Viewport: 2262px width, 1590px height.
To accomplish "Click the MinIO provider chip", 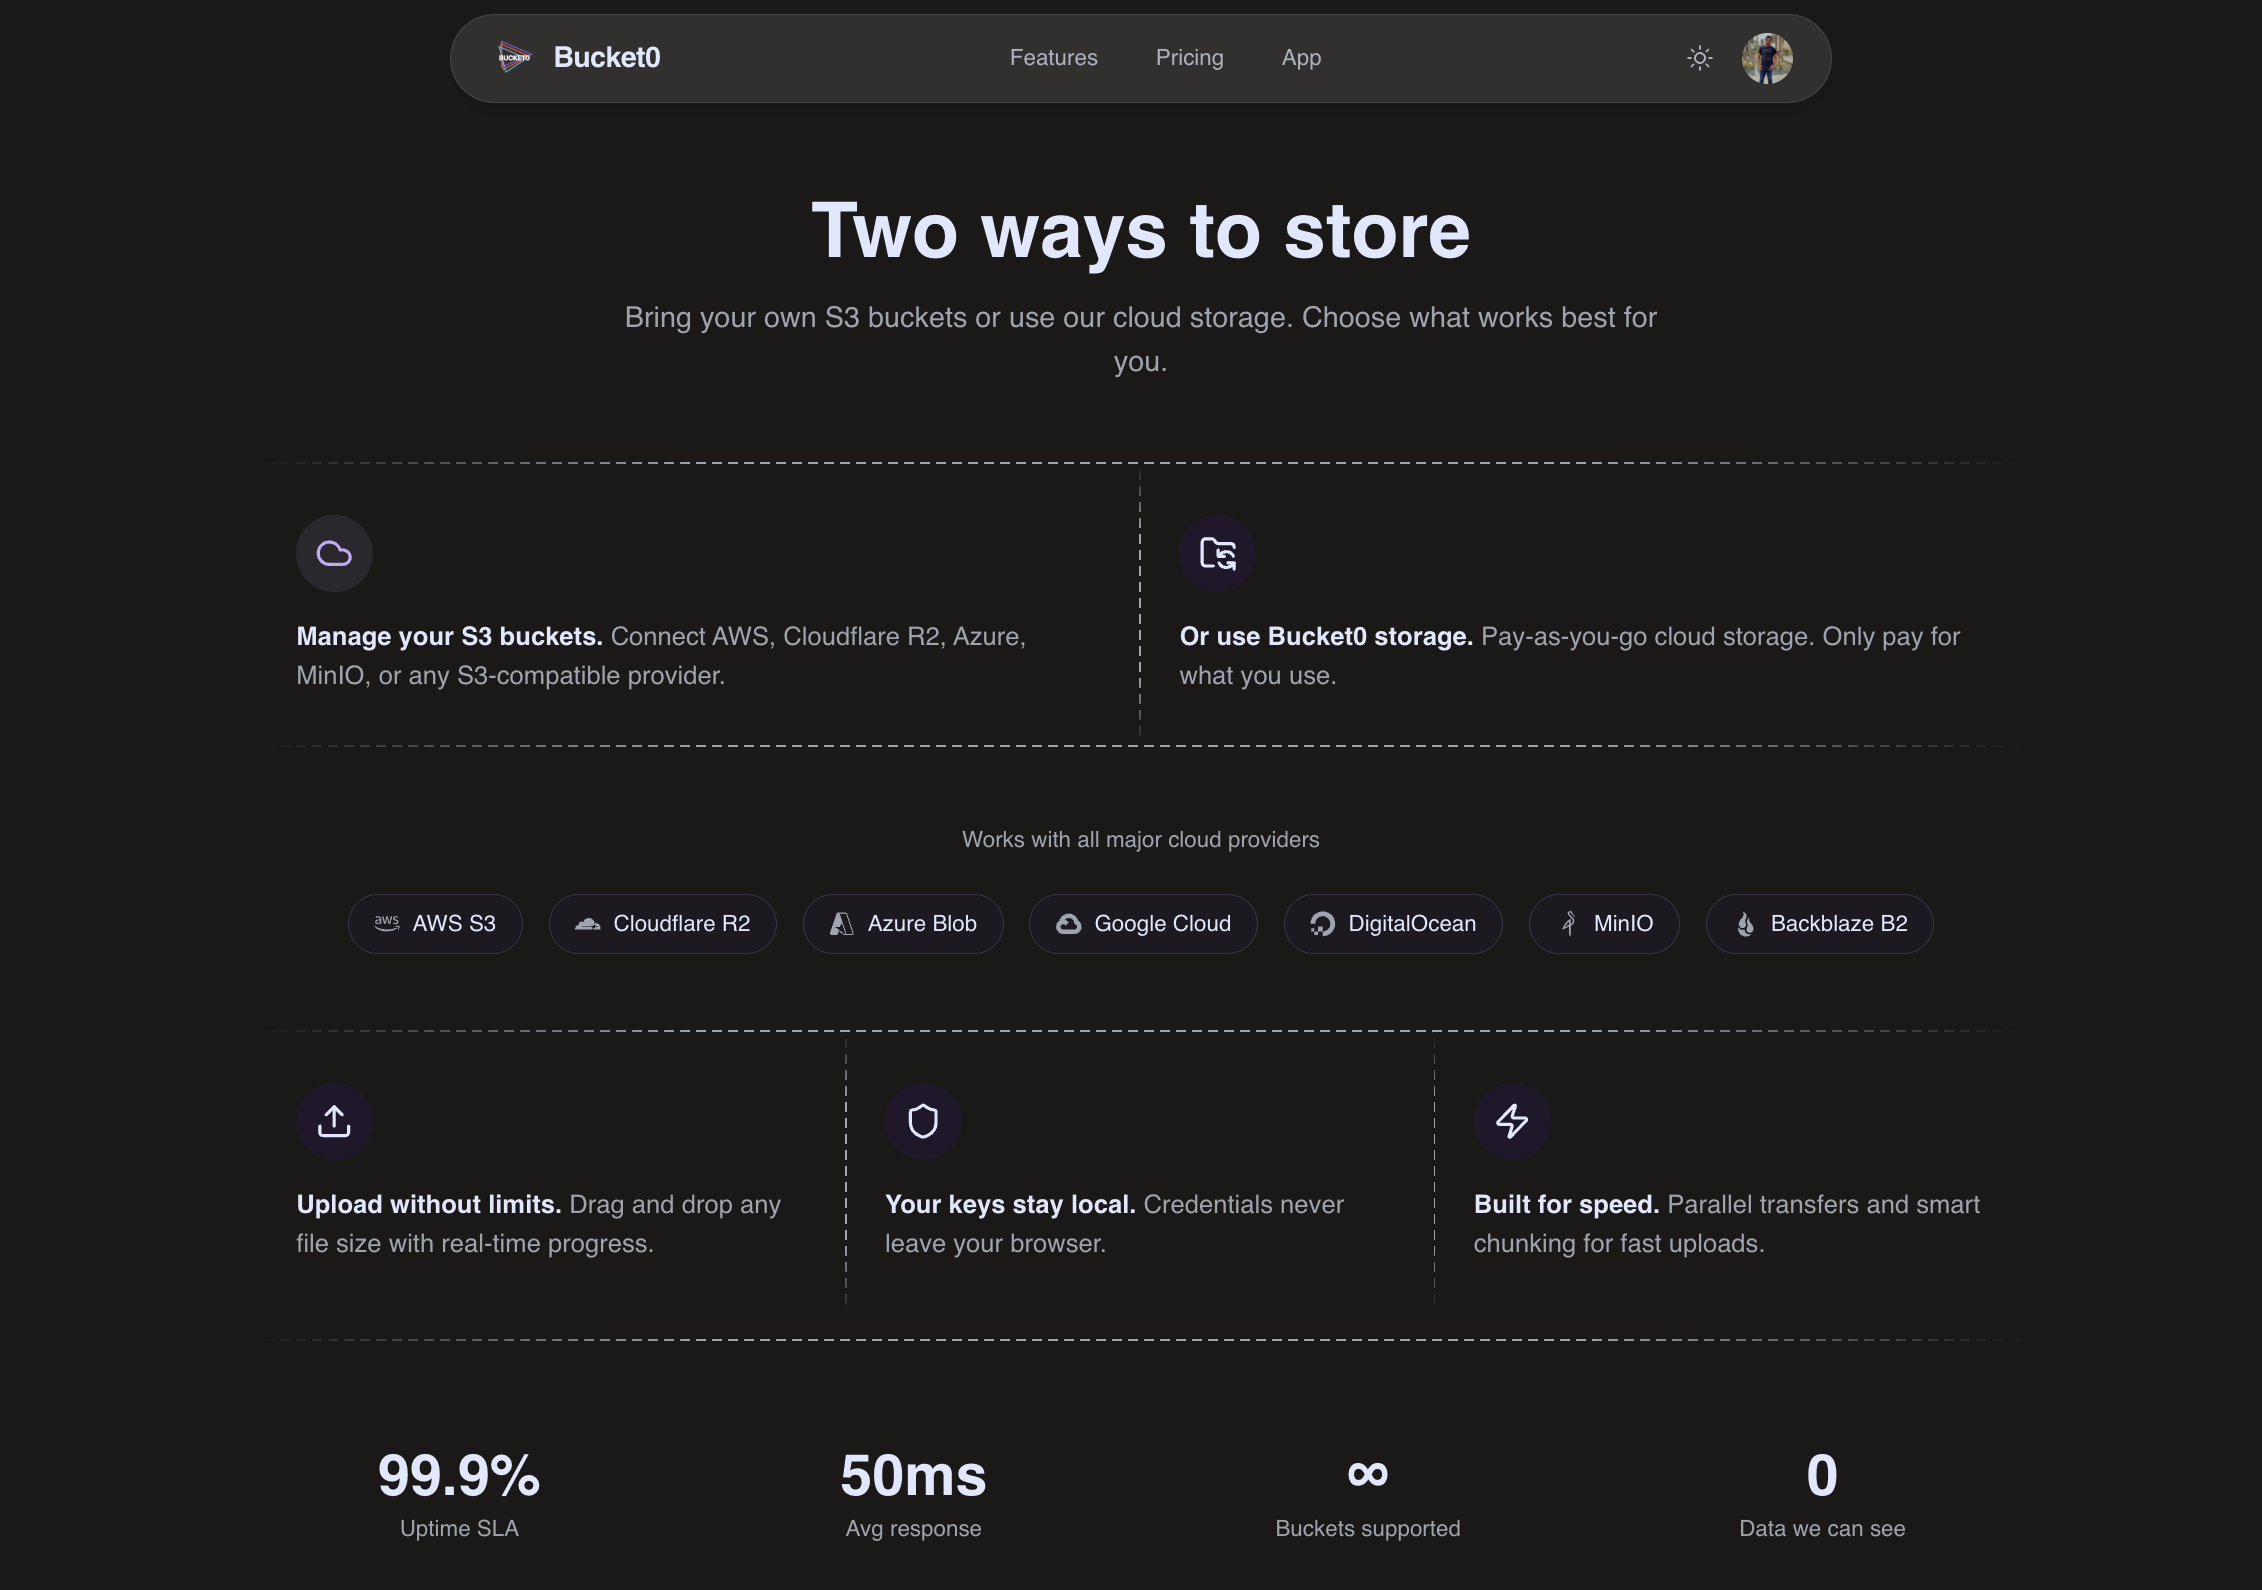I will pyautogui.click(x=1603, y=923).
